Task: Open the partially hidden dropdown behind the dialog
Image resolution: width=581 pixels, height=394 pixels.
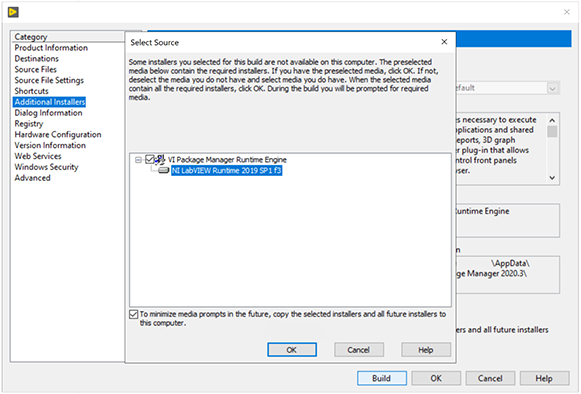Action: click(552, 88)
